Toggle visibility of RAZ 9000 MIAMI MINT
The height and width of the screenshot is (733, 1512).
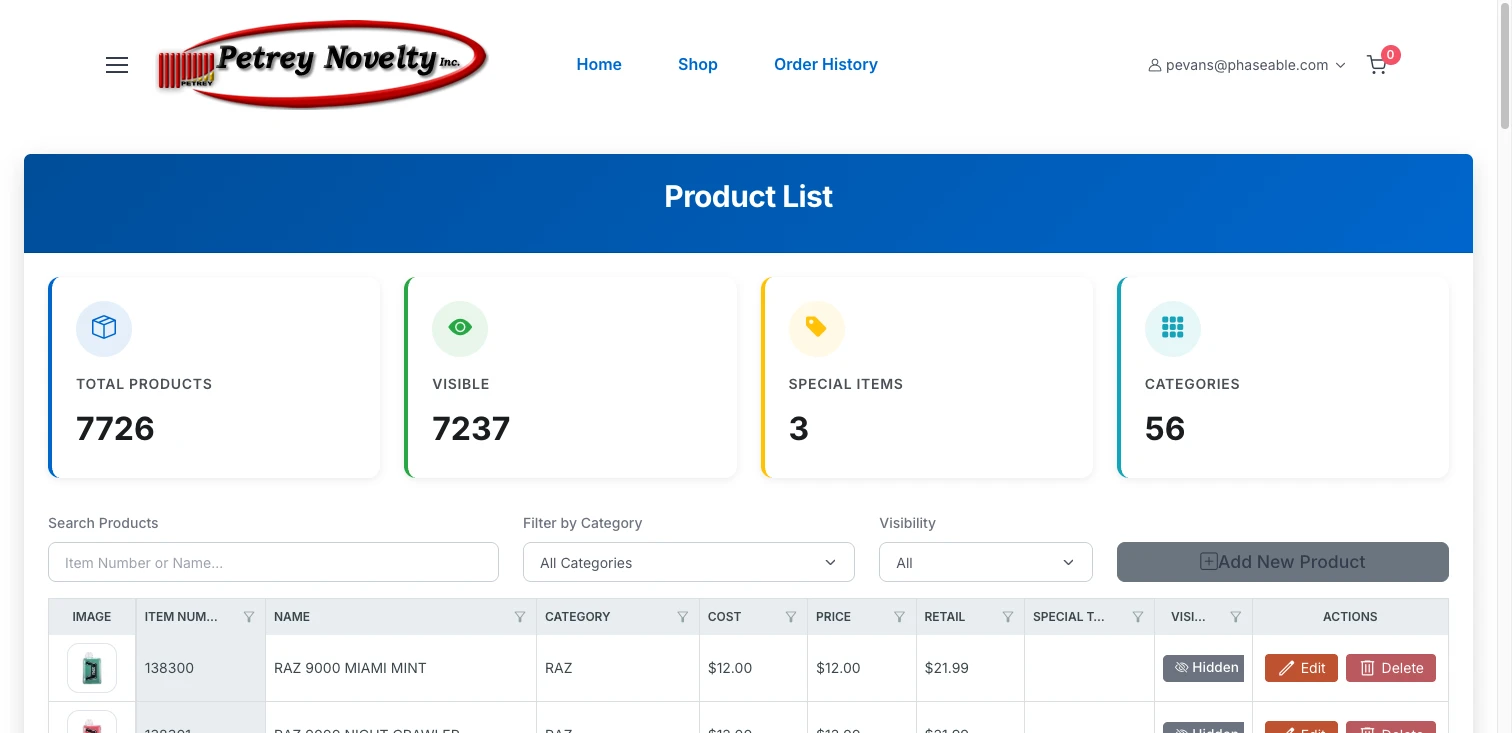click(1203, 667)
